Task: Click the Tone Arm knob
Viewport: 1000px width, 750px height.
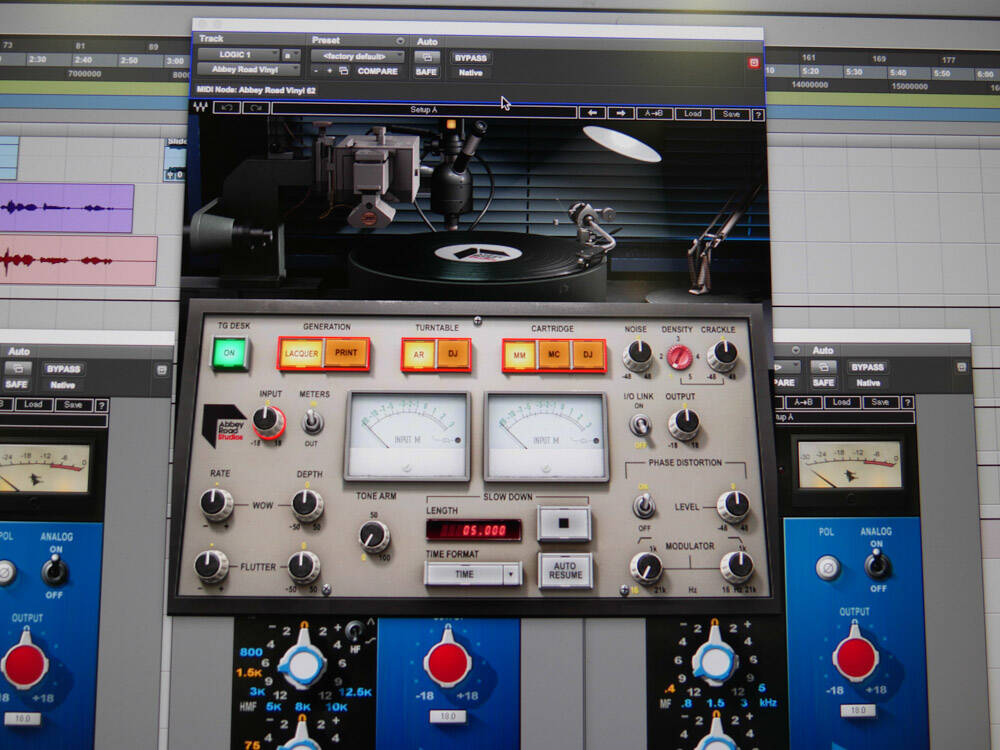Action: (x=374, y=536)
